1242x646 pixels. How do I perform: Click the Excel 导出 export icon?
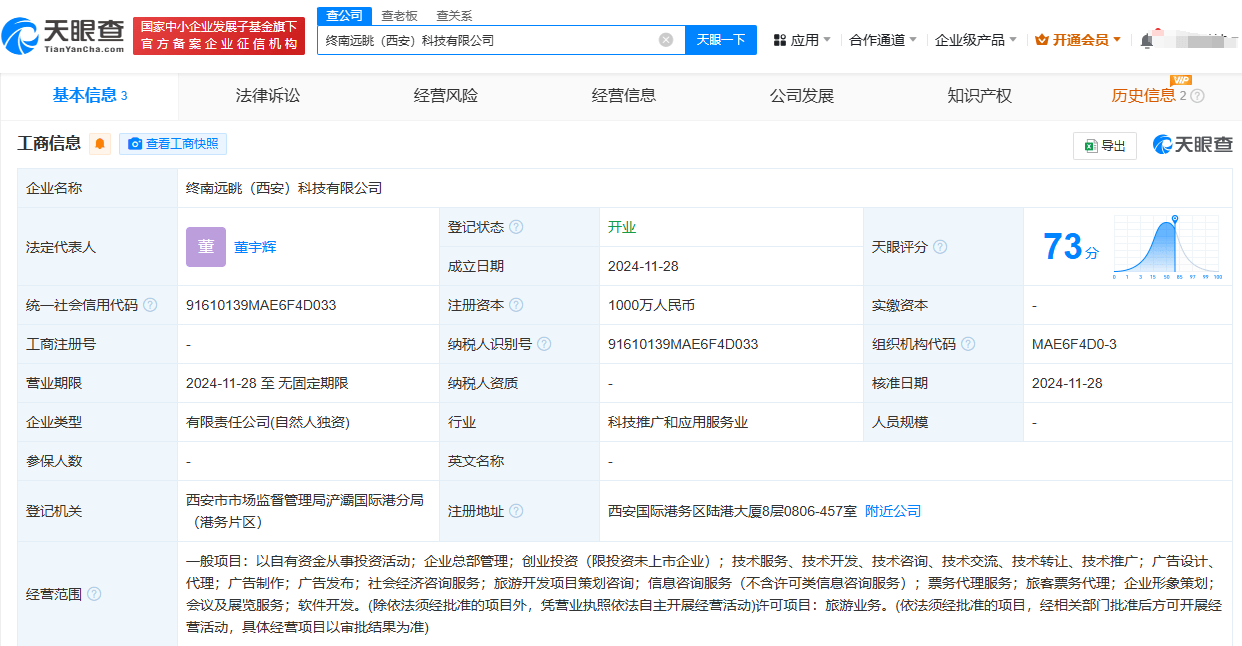coord(1090,145)
